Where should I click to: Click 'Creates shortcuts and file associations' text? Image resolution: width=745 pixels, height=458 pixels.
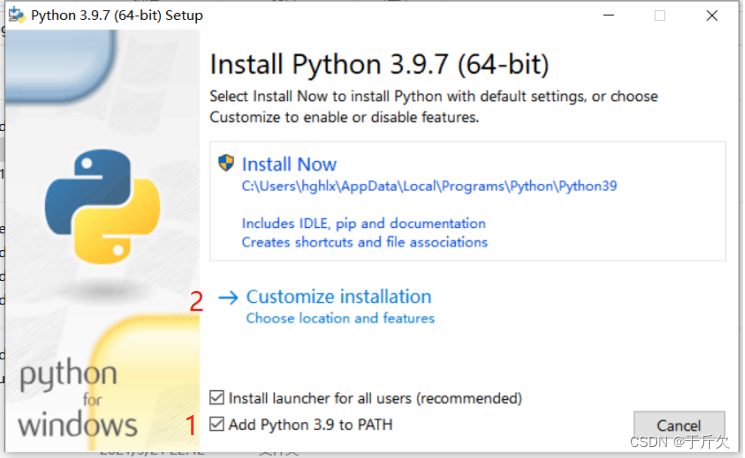pos(364,242)
